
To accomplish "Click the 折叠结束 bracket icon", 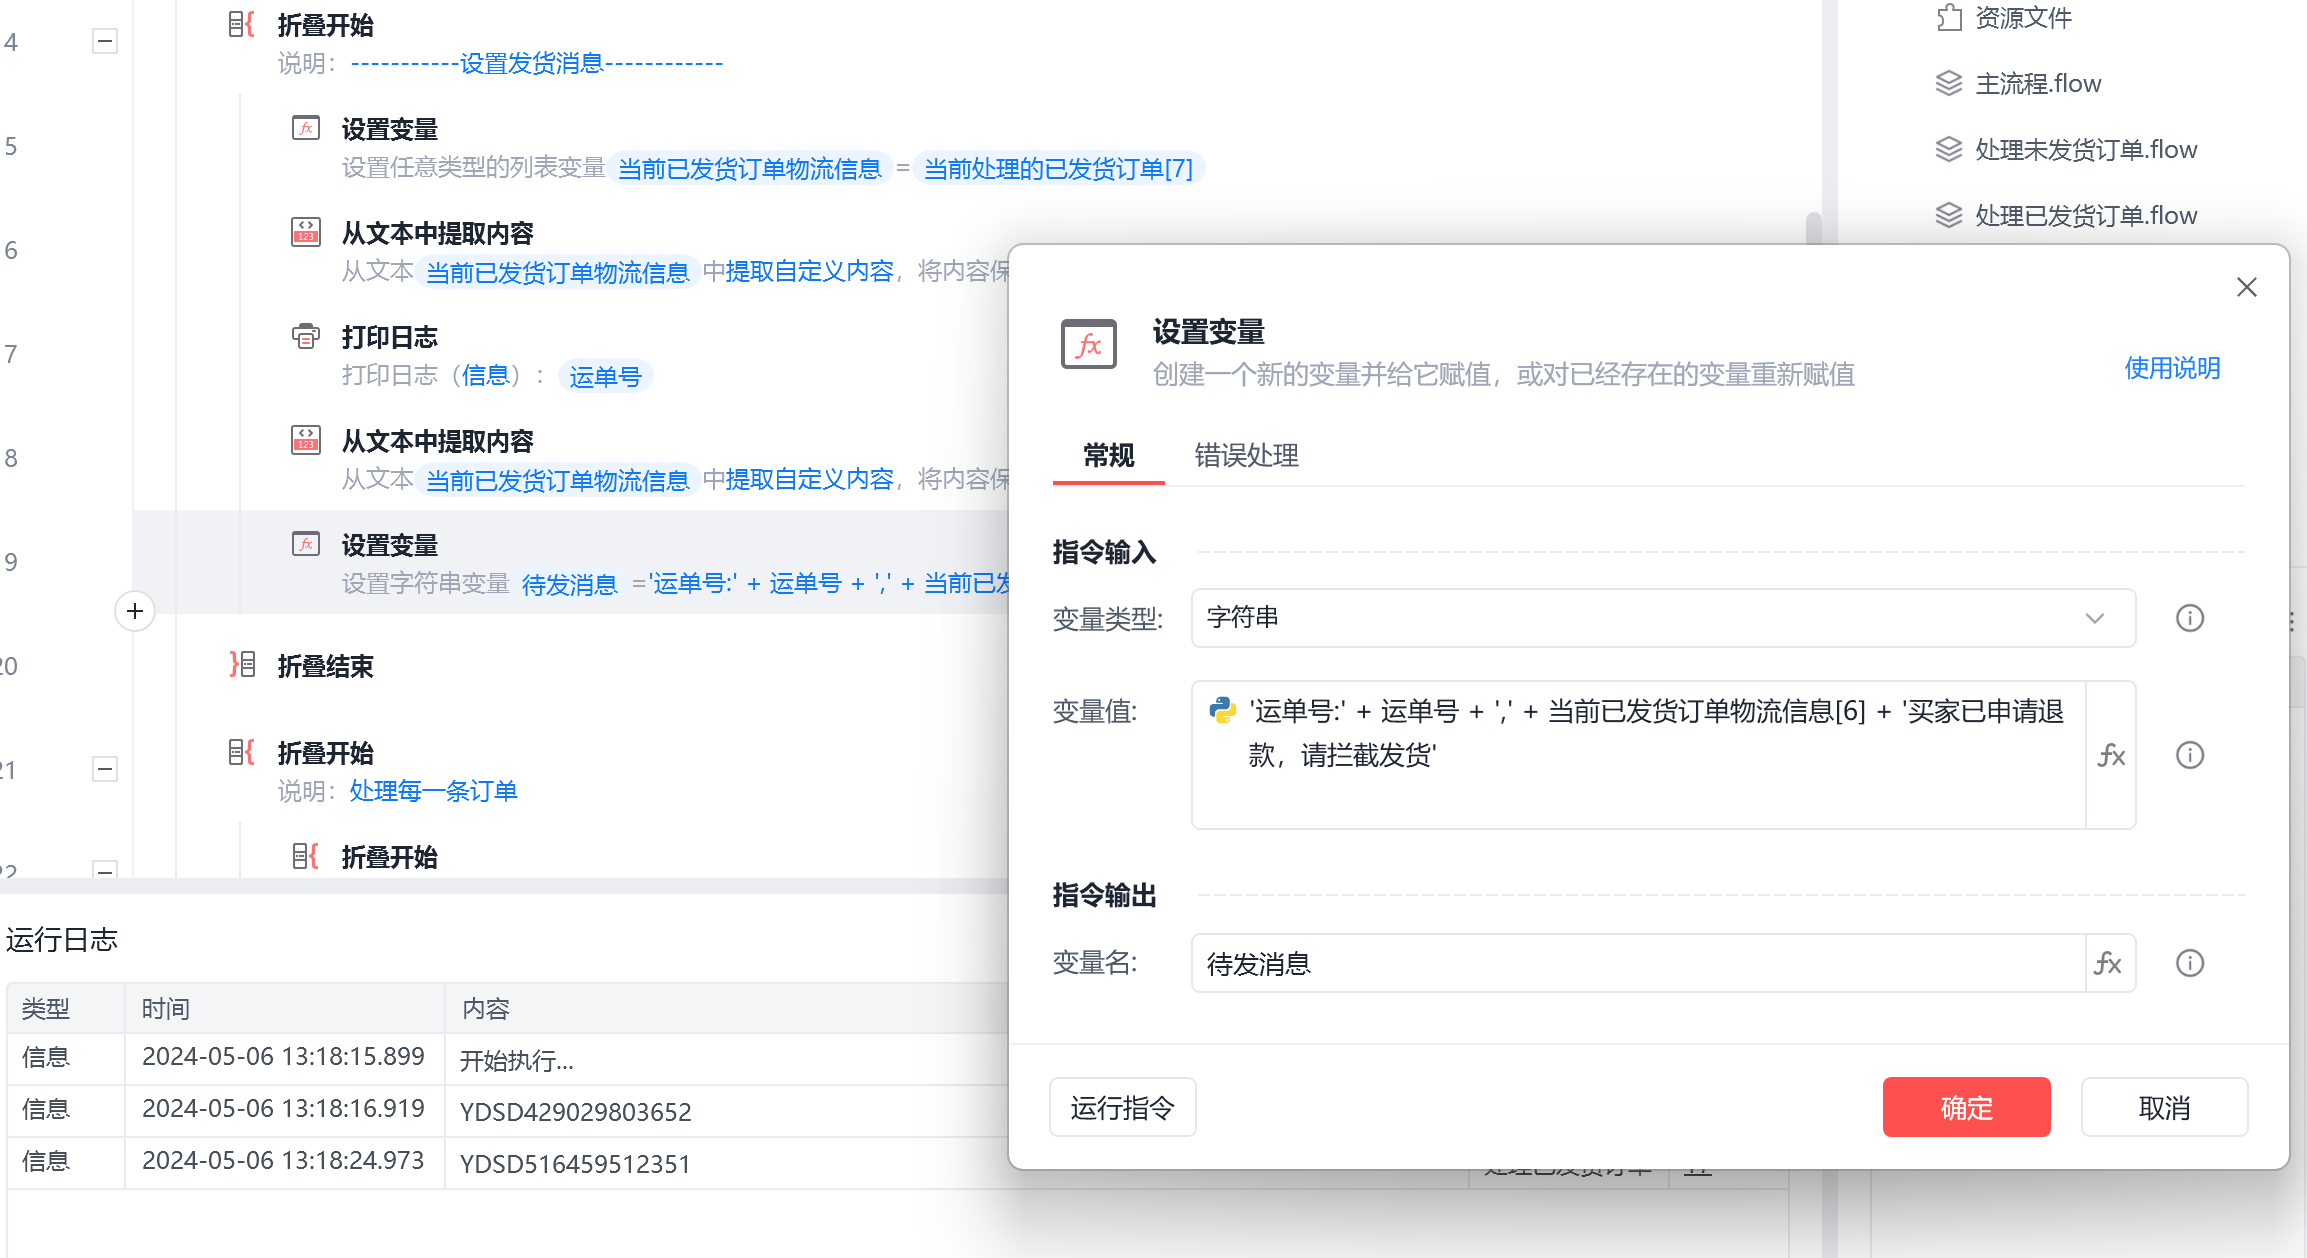I will pyautogui.click(x=242, y=664).
